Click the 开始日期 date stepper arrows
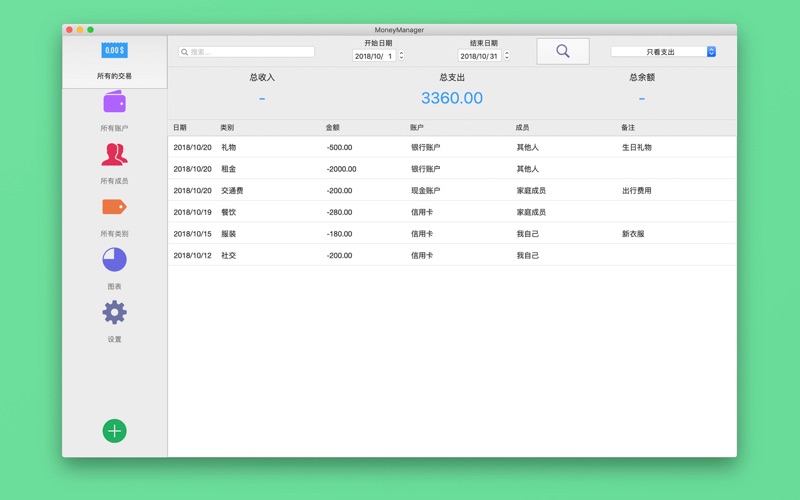The height and width of the screenshot is (500, 800). click(402, 56)
